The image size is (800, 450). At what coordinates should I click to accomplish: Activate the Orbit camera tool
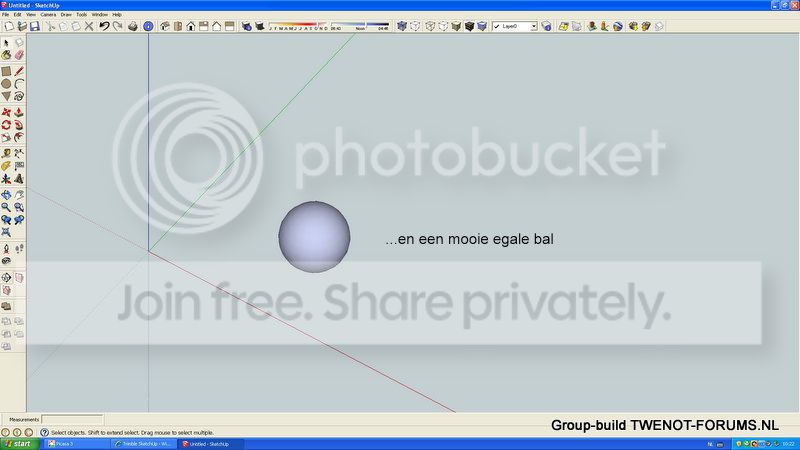[x=6, y=195]
